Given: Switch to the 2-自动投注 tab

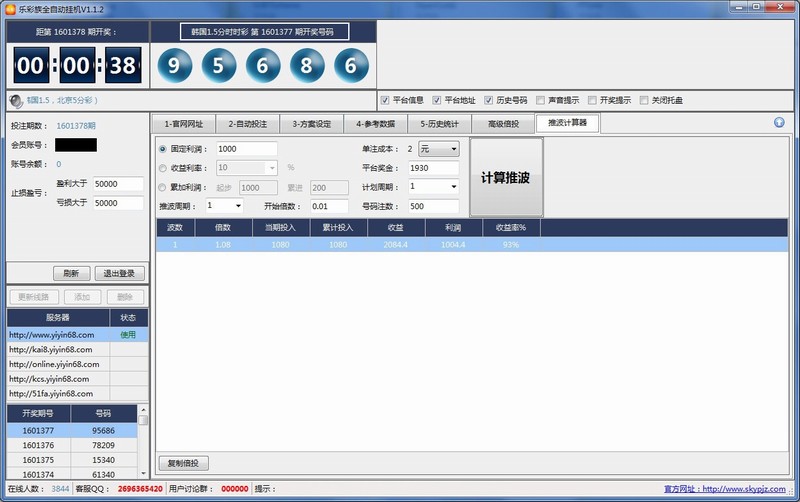Looking at the screenshot, I should point(247,124).
